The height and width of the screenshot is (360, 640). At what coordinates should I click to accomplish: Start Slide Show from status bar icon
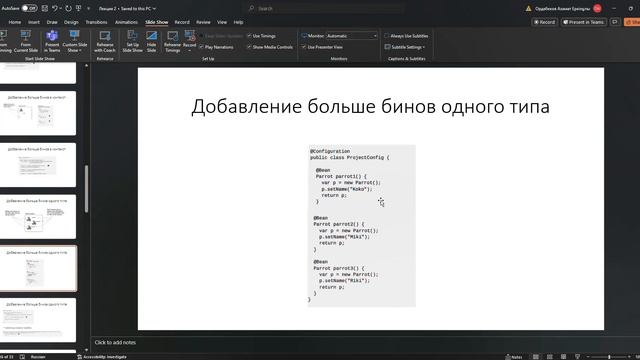click(x=577, y=357)
